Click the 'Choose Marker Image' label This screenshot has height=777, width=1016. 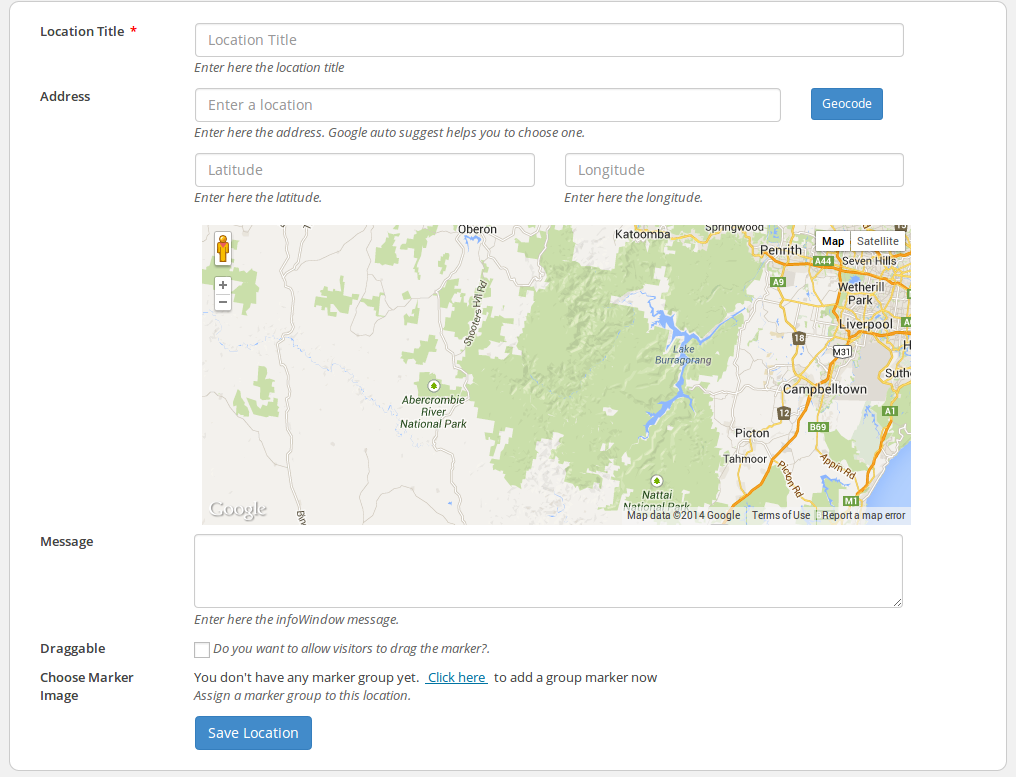(87, 686)
